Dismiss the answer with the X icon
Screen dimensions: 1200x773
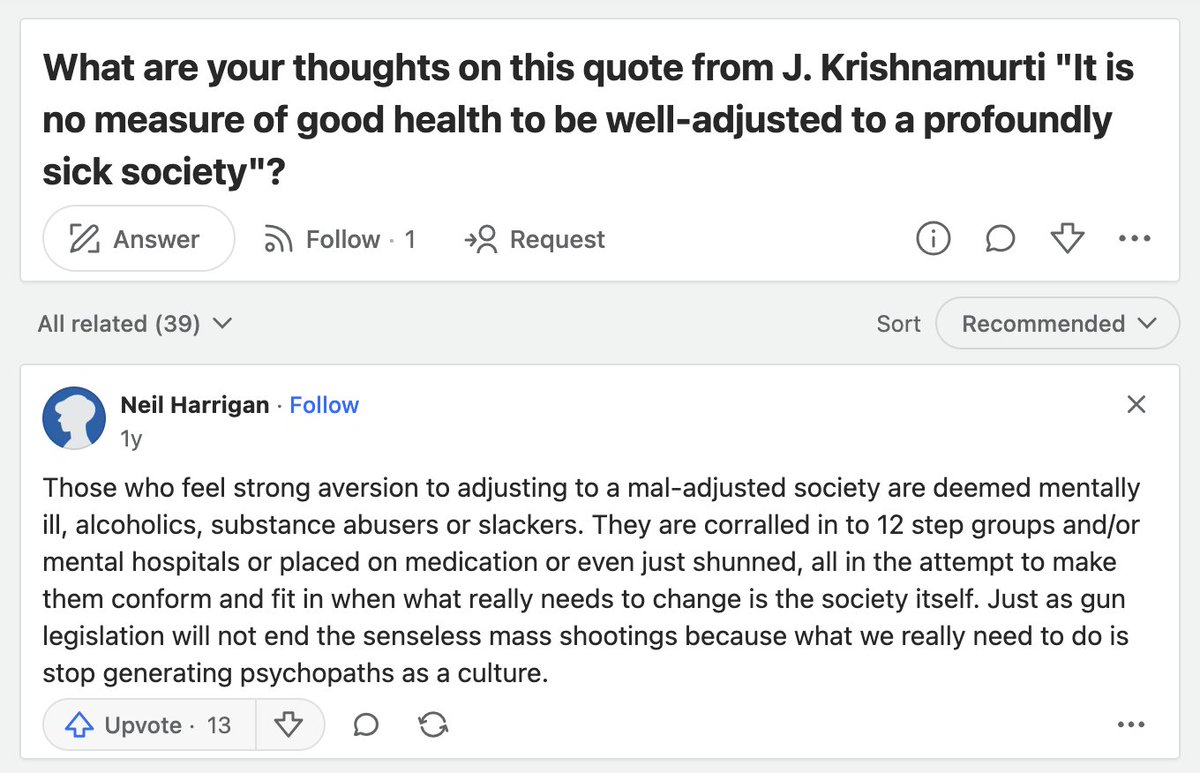pos(1136,405)
